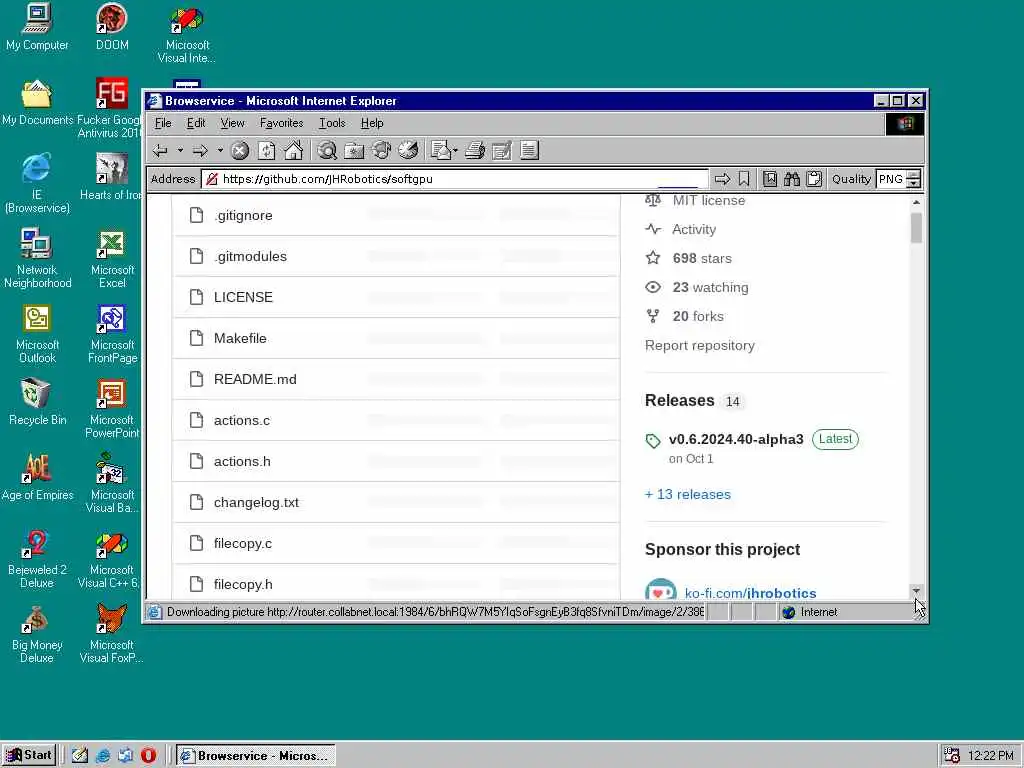Open the Search toolbar icon
This screenshot has height=768, width=1024.
tap(327, 151)
